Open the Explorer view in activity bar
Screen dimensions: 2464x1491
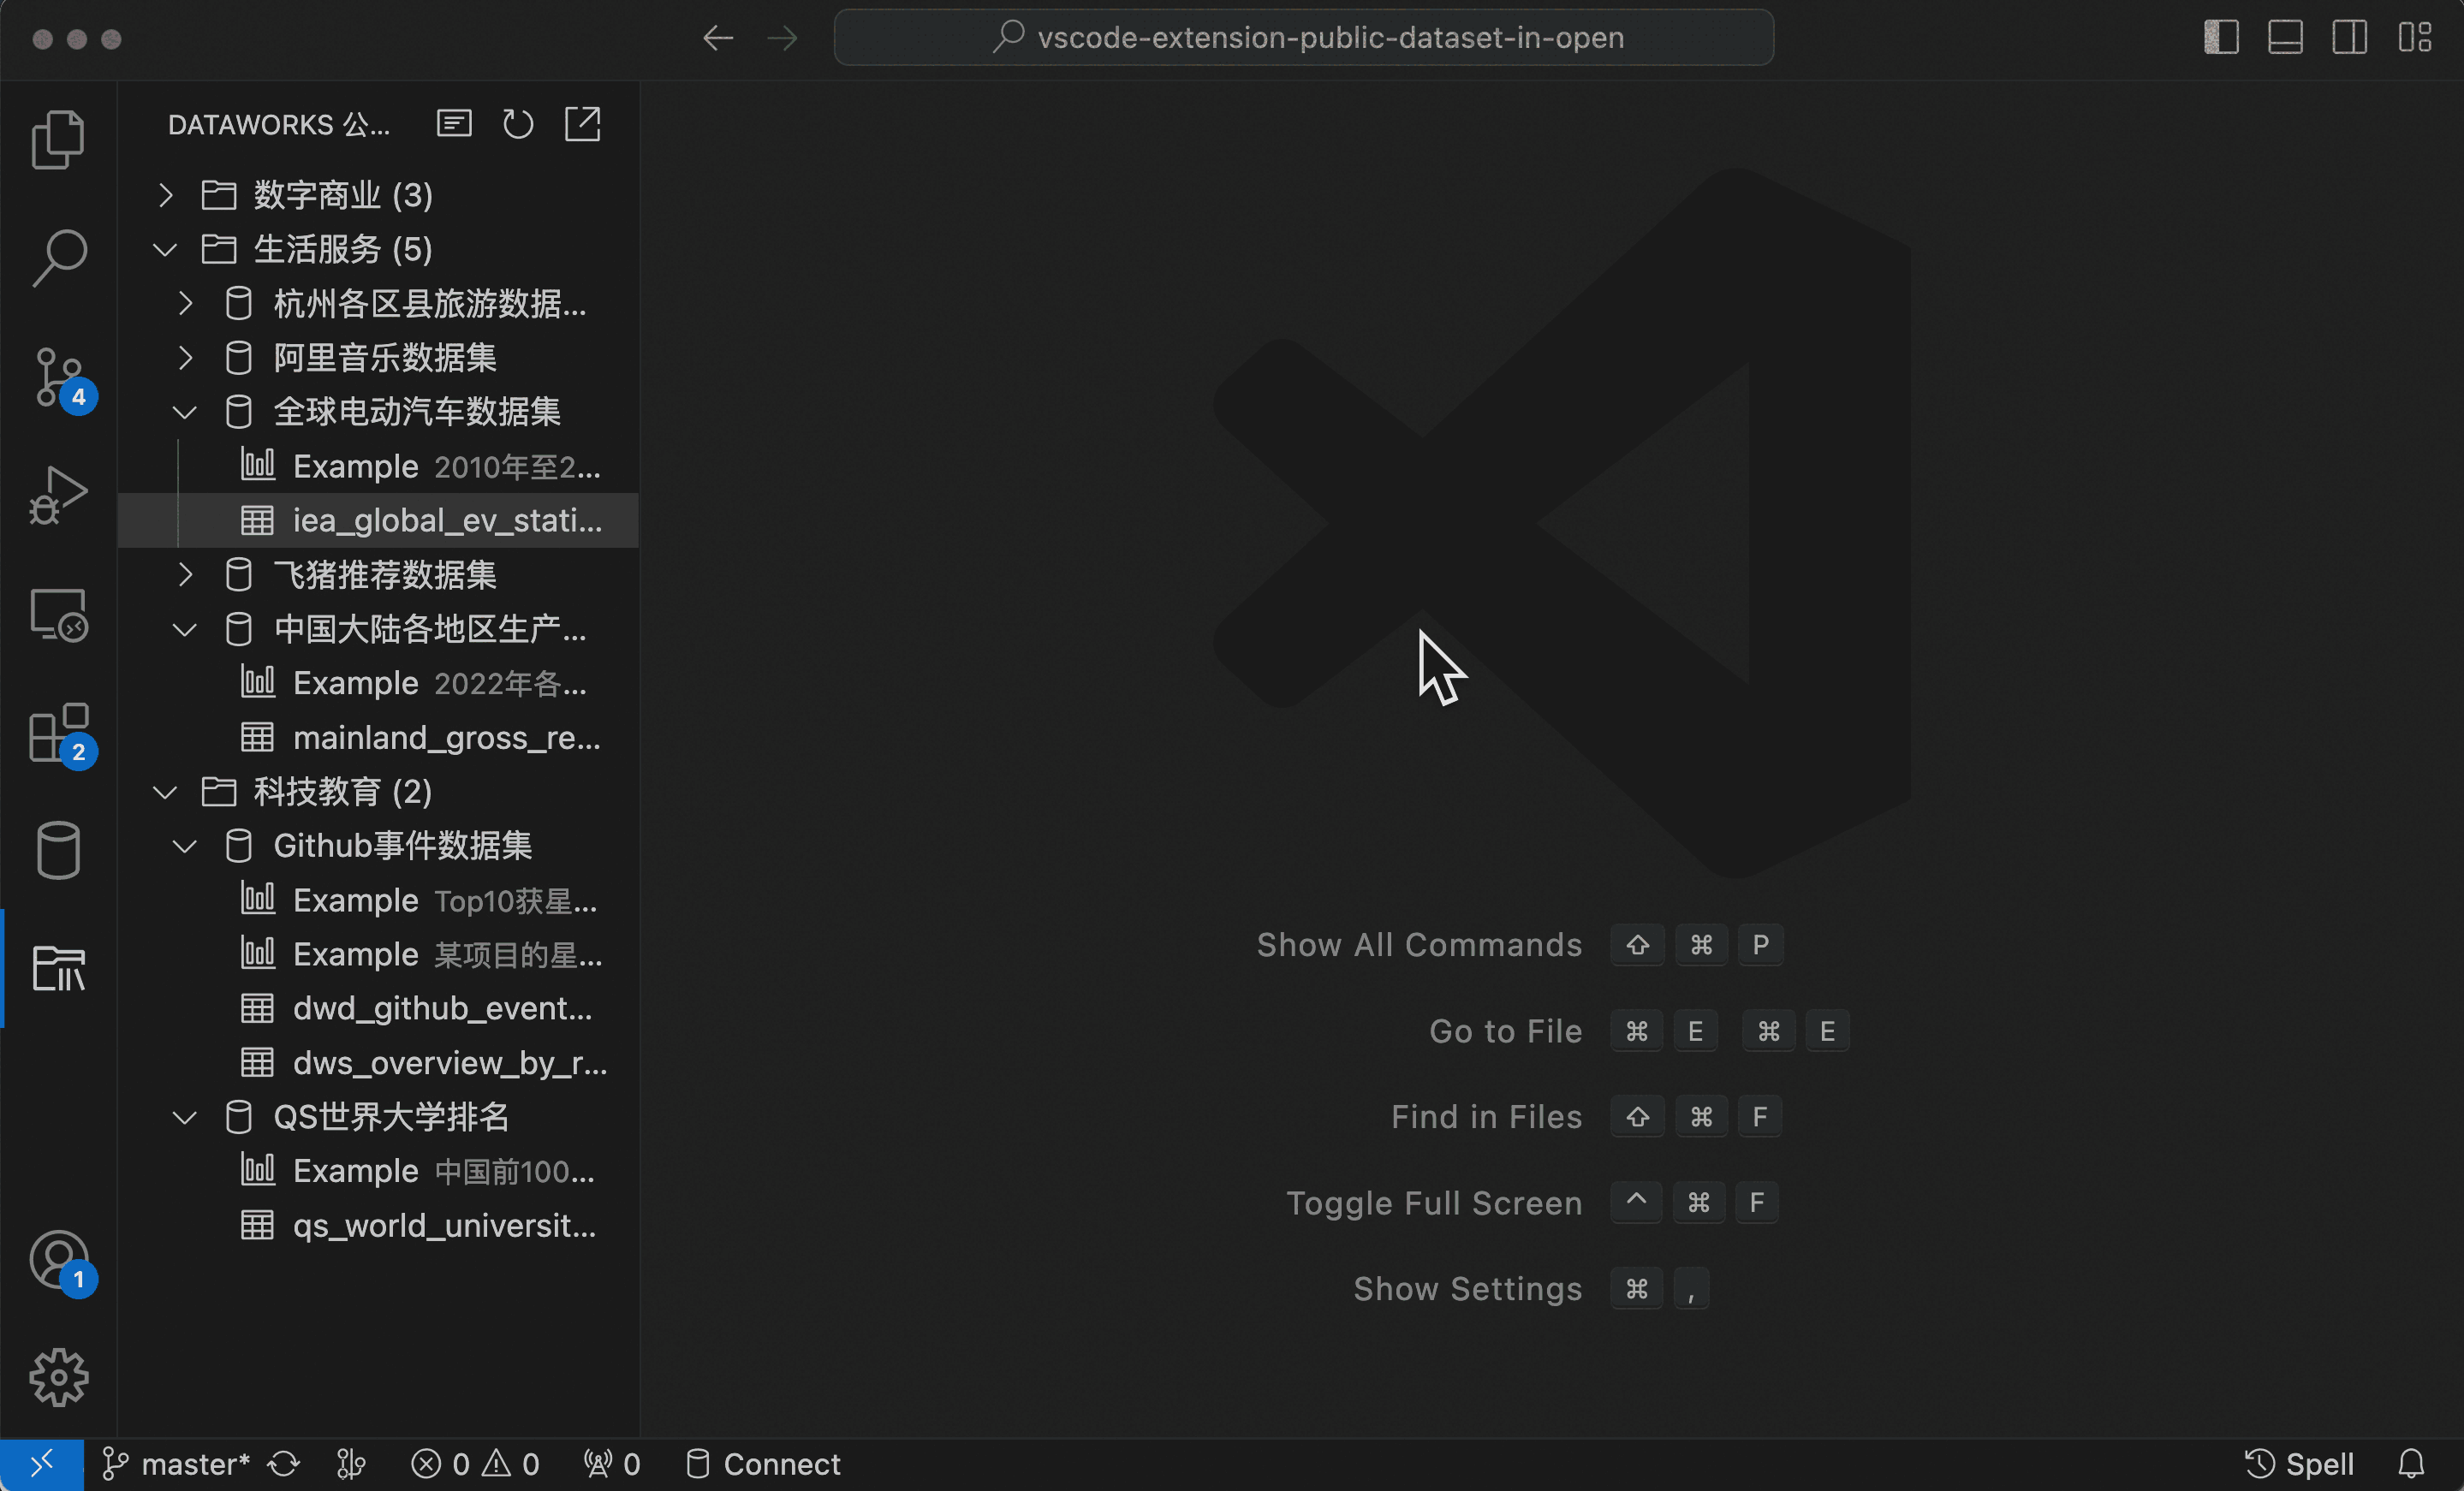point(58,139)
